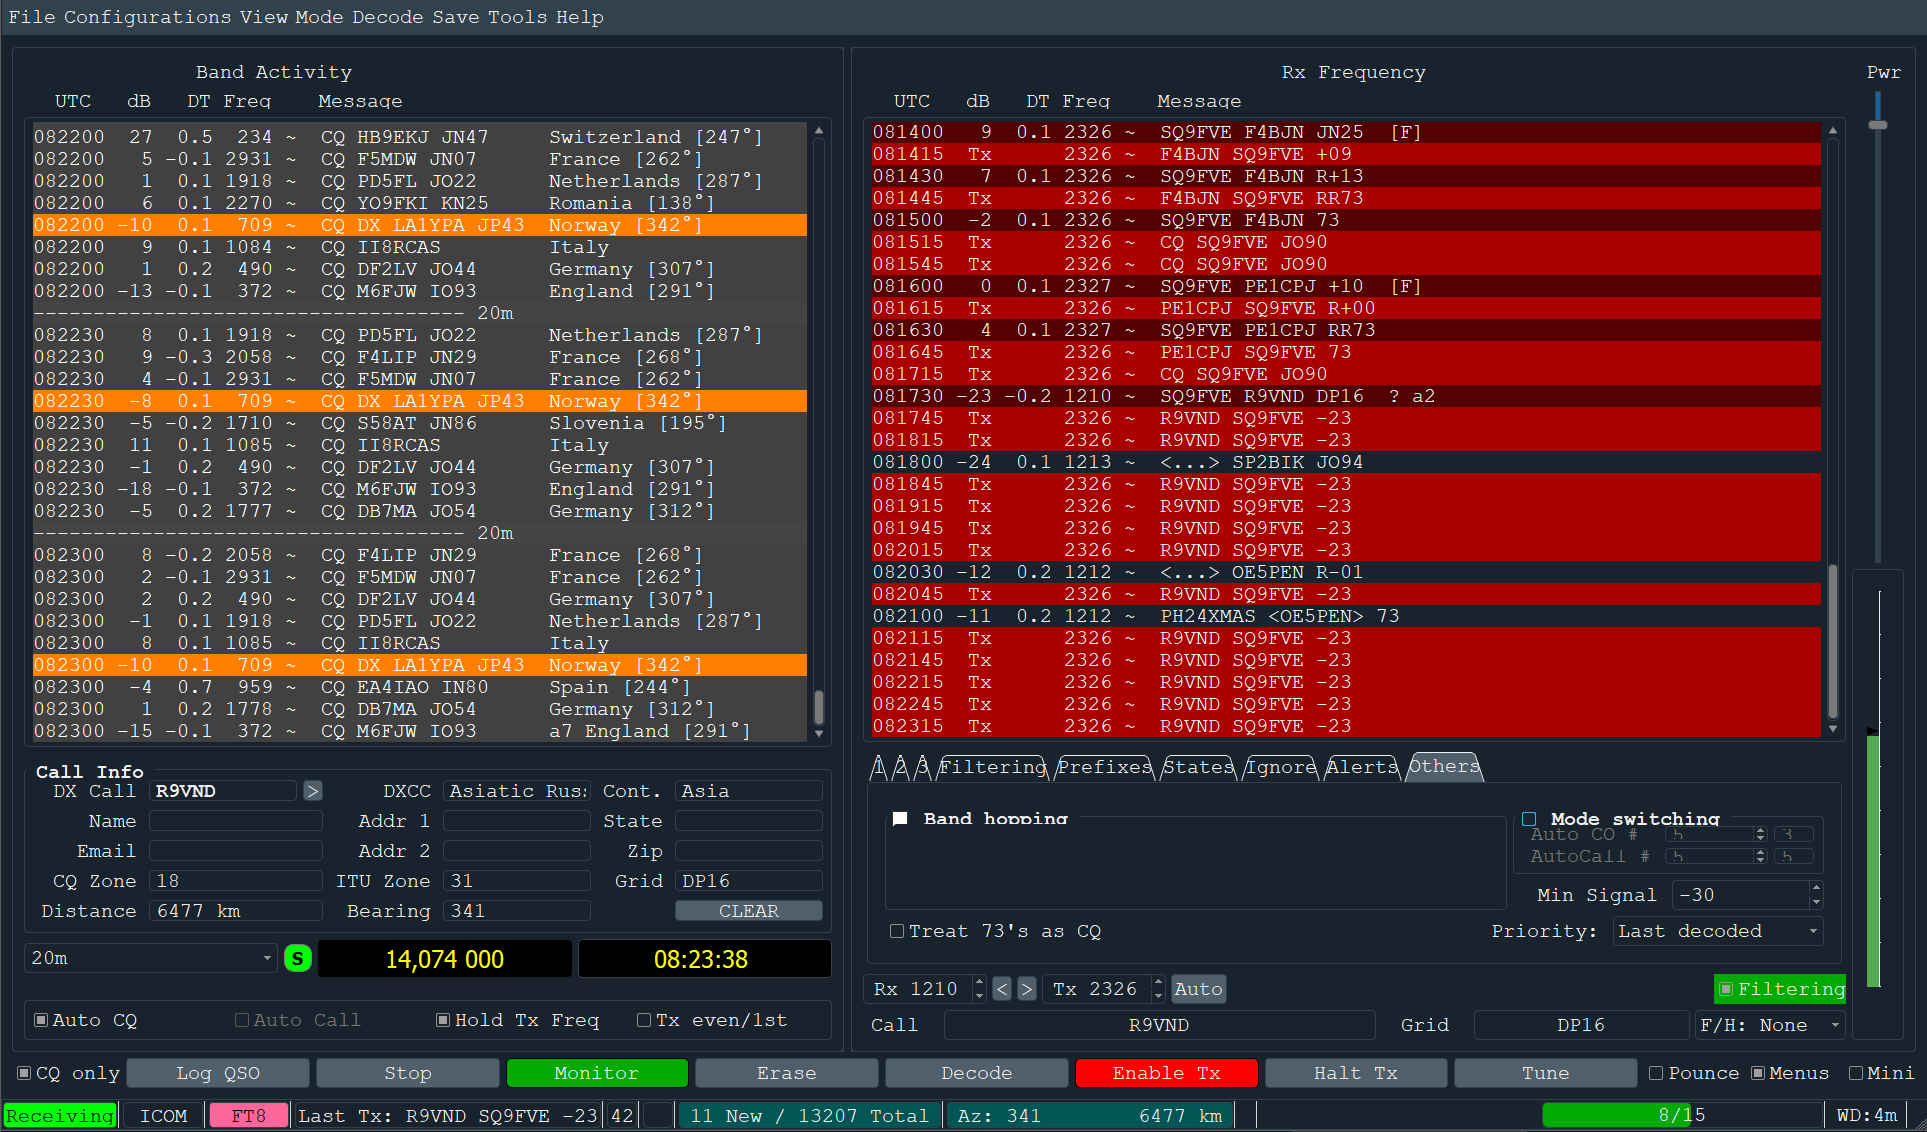Click the Rx 1210 frequency spinner
Screen dimensions: 1927x1132
click(926, 989)
